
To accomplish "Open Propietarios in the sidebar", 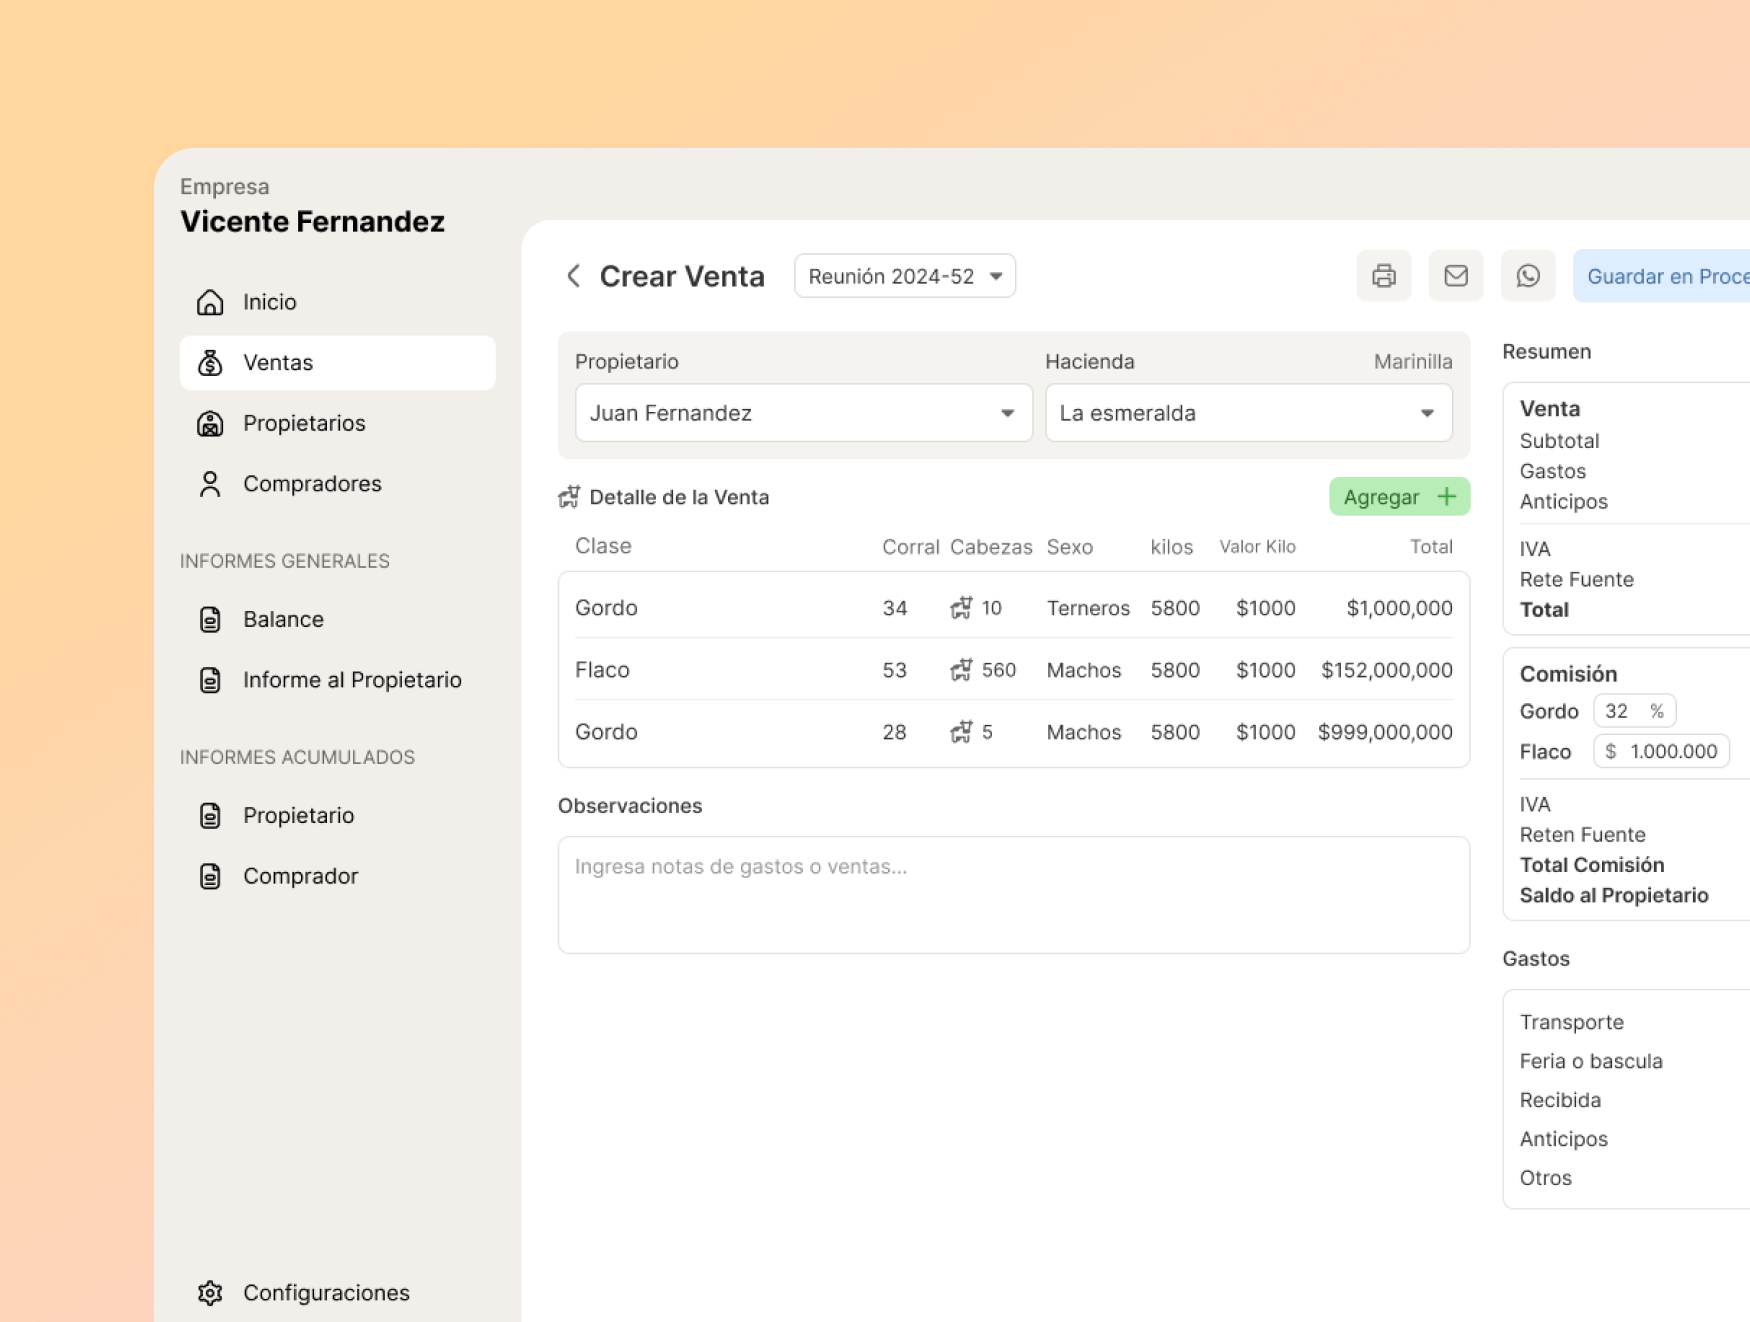I will [x=338, y=424].
